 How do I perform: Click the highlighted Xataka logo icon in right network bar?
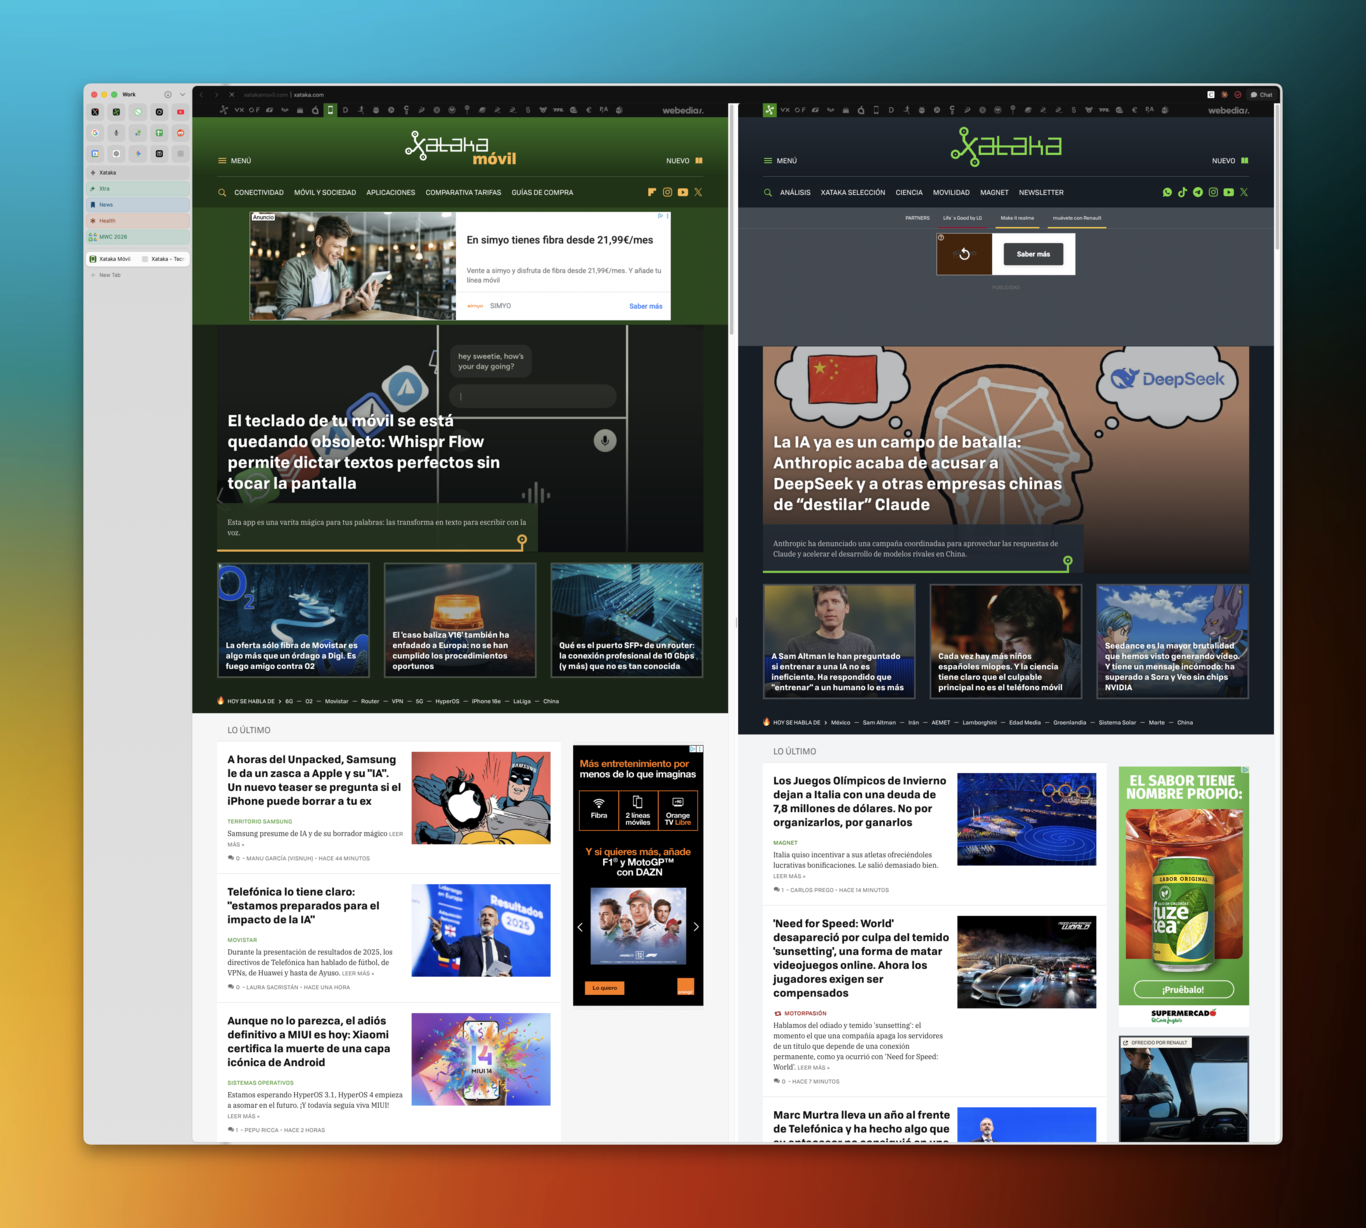[769, 110]
